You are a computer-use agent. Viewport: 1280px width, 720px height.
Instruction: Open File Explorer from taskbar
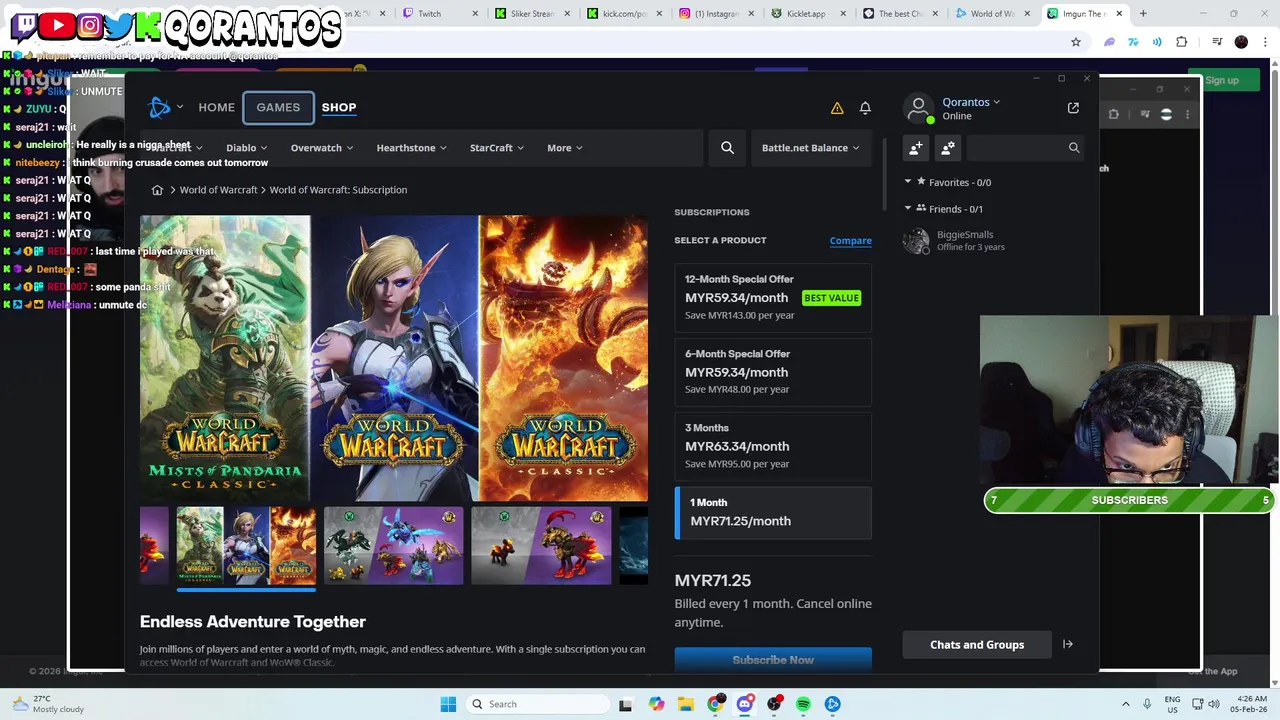pyautogui.click(x=686, y=704)
